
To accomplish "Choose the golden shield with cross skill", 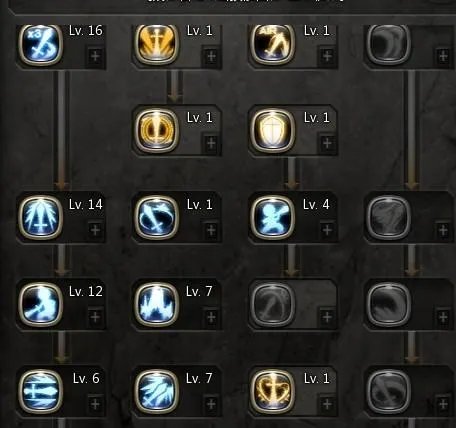I will pyautogui.click(x=273, y=130).
